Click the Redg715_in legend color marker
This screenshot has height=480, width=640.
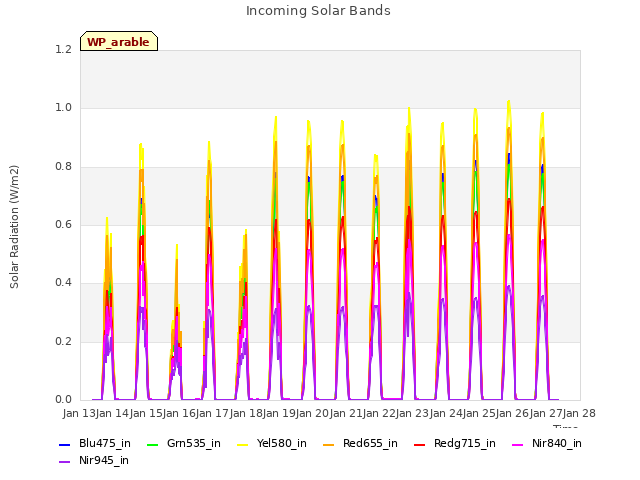click(420, 444)
